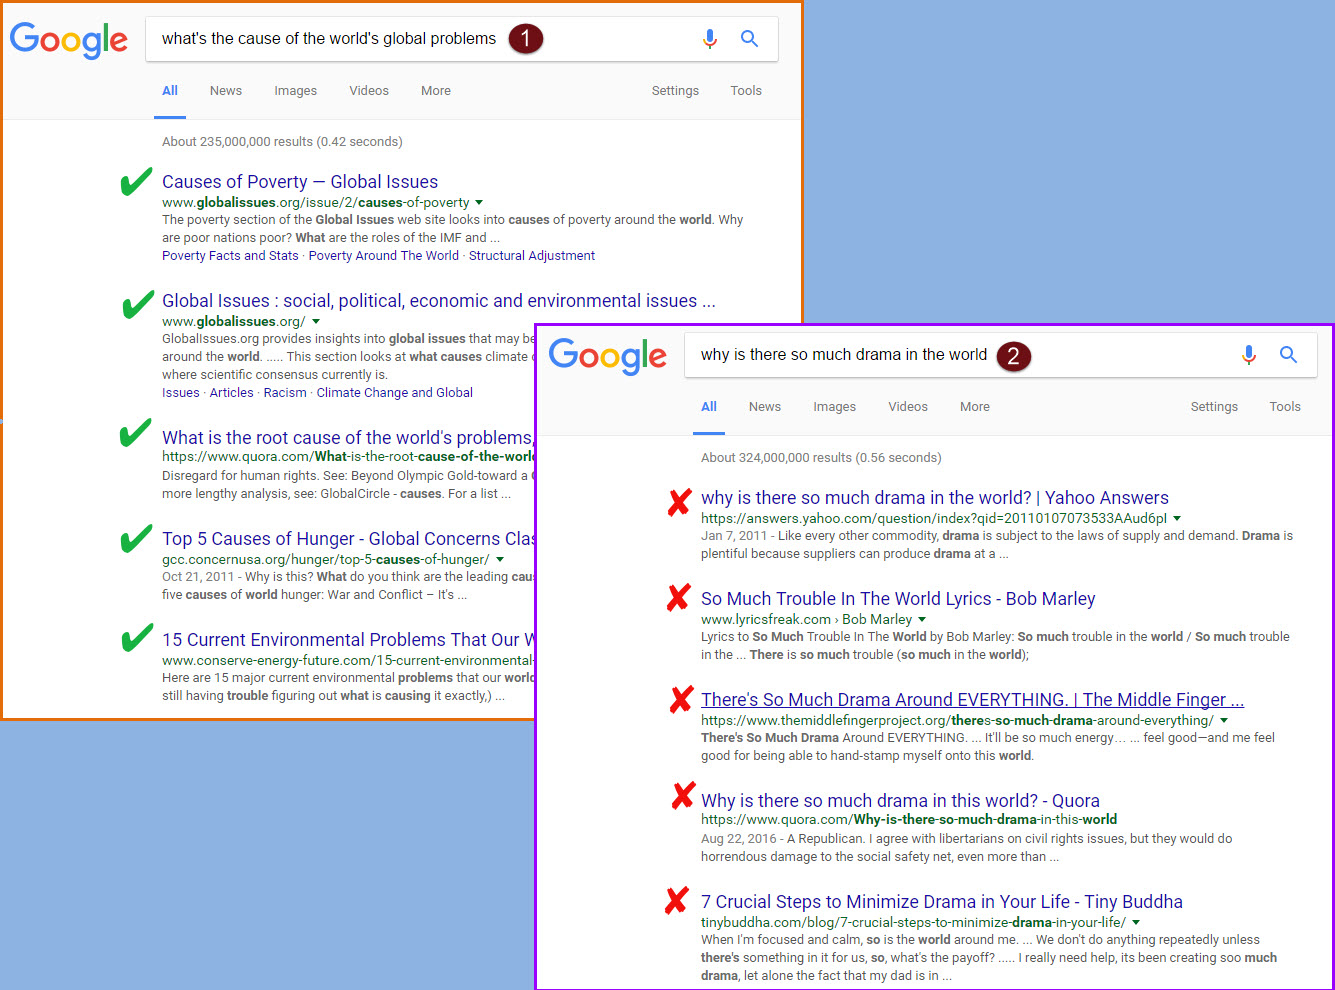Expand the arrow next to tinybuddha.com URL
This screenshot has width=1335, height=990.
pos(1136,923)
